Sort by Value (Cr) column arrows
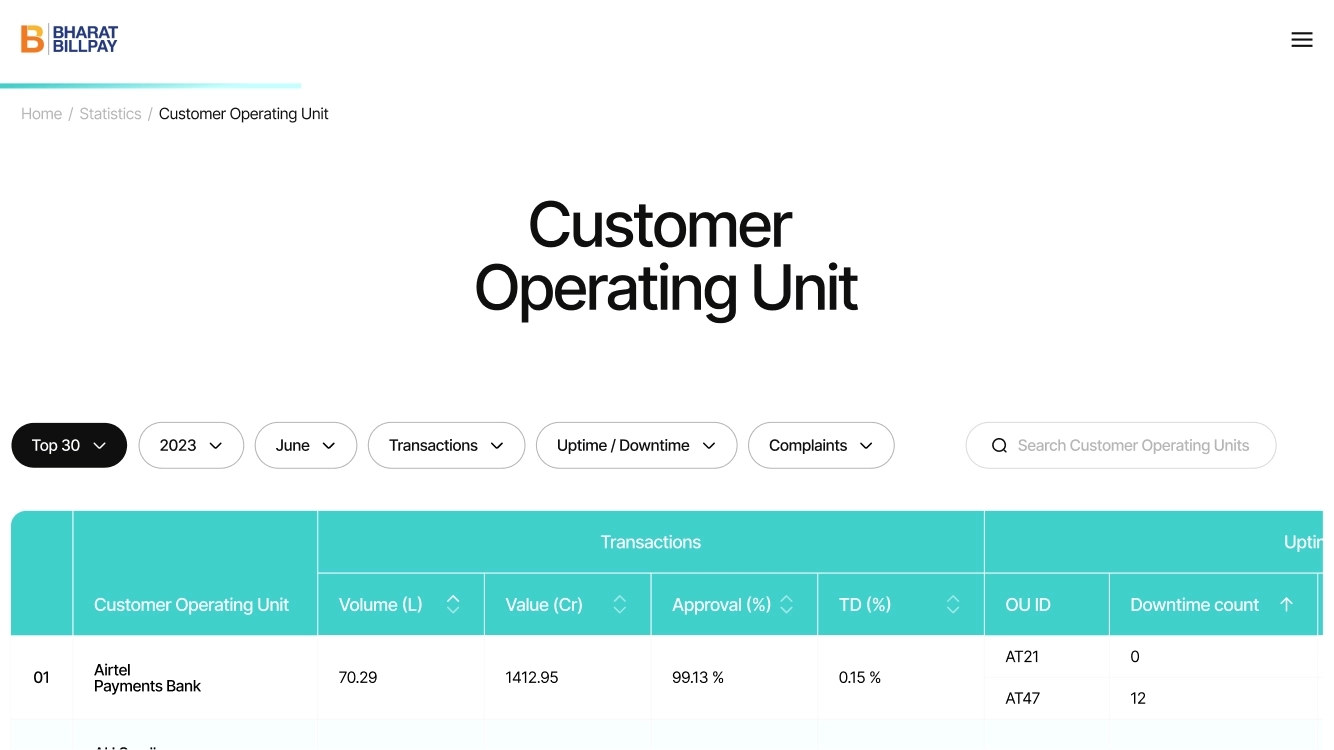 (619, 604)
